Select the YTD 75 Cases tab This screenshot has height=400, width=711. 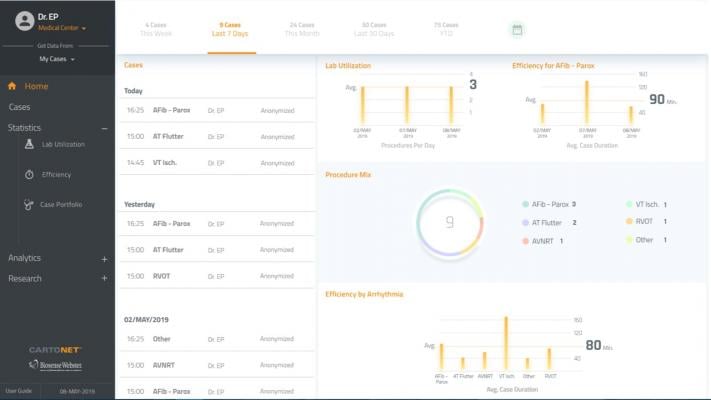(x=446, y=29)
